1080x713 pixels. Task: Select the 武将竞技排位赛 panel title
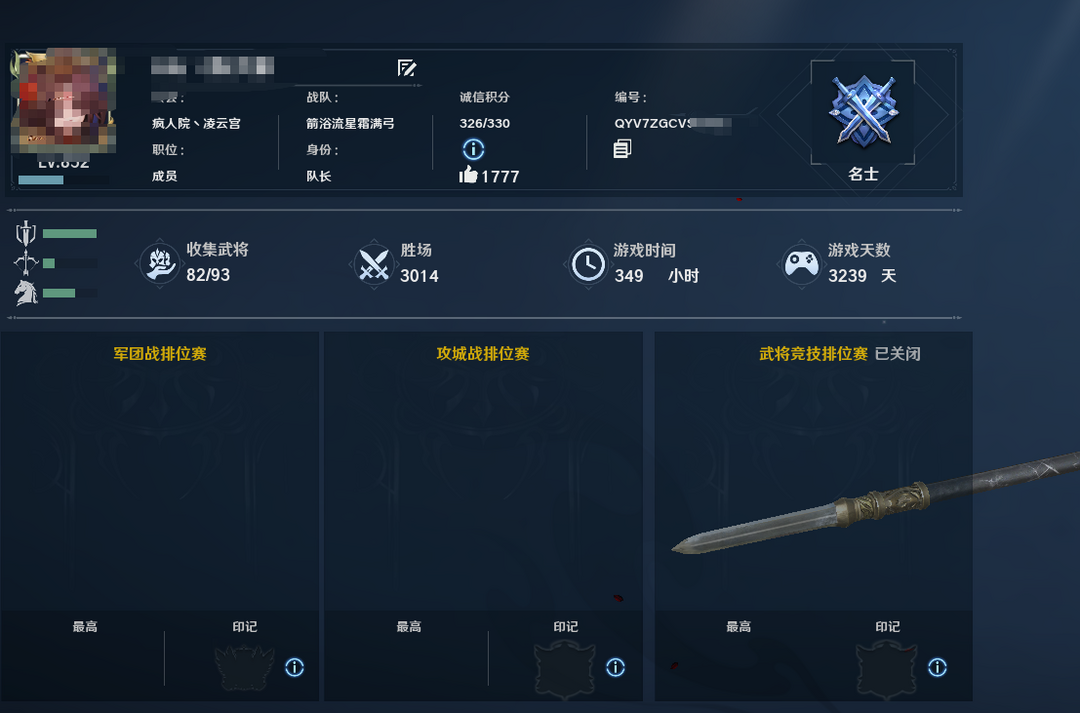pos(813,353)
